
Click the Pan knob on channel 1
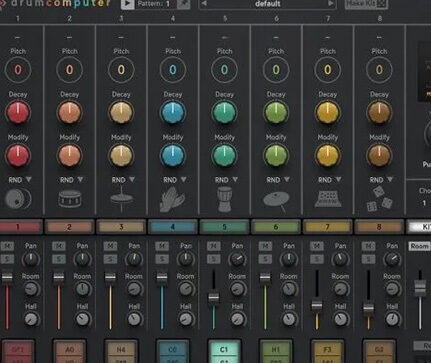pos(31,259)
